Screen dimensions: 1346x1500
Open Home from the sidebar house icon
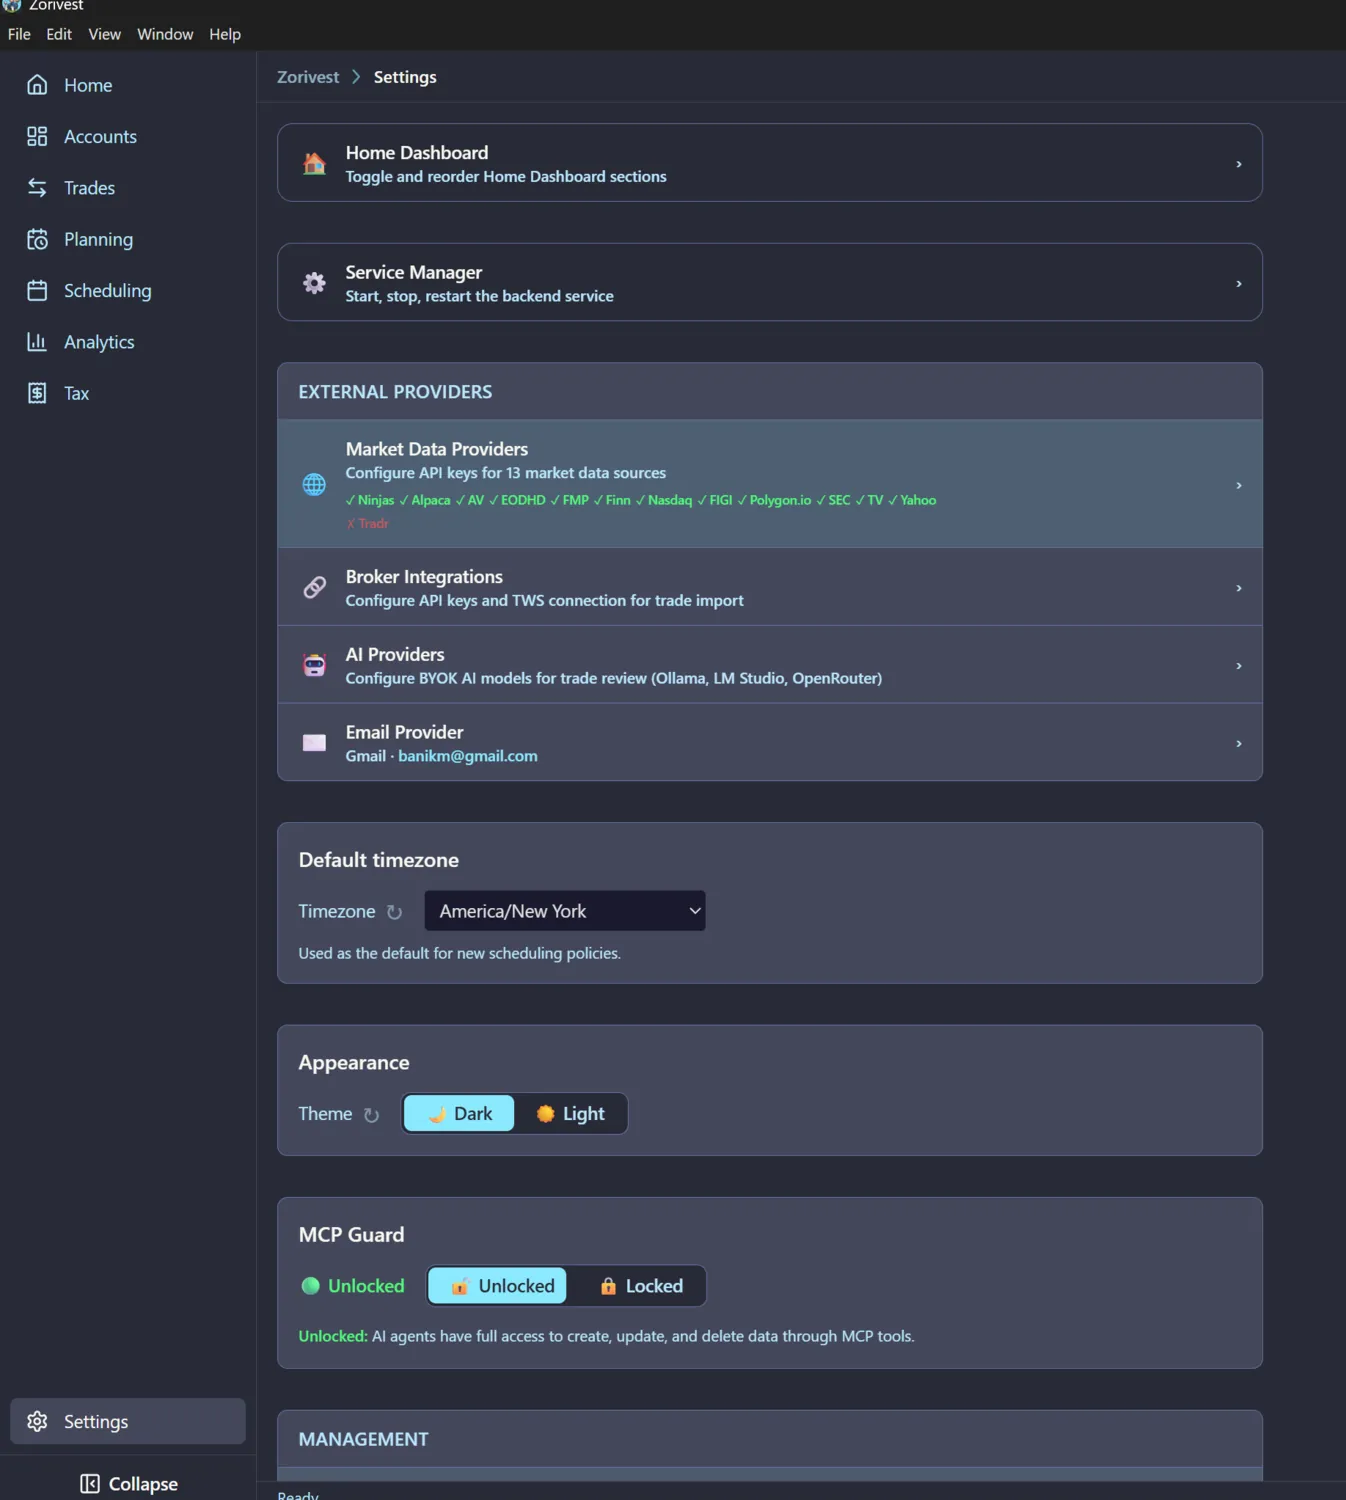37,85
